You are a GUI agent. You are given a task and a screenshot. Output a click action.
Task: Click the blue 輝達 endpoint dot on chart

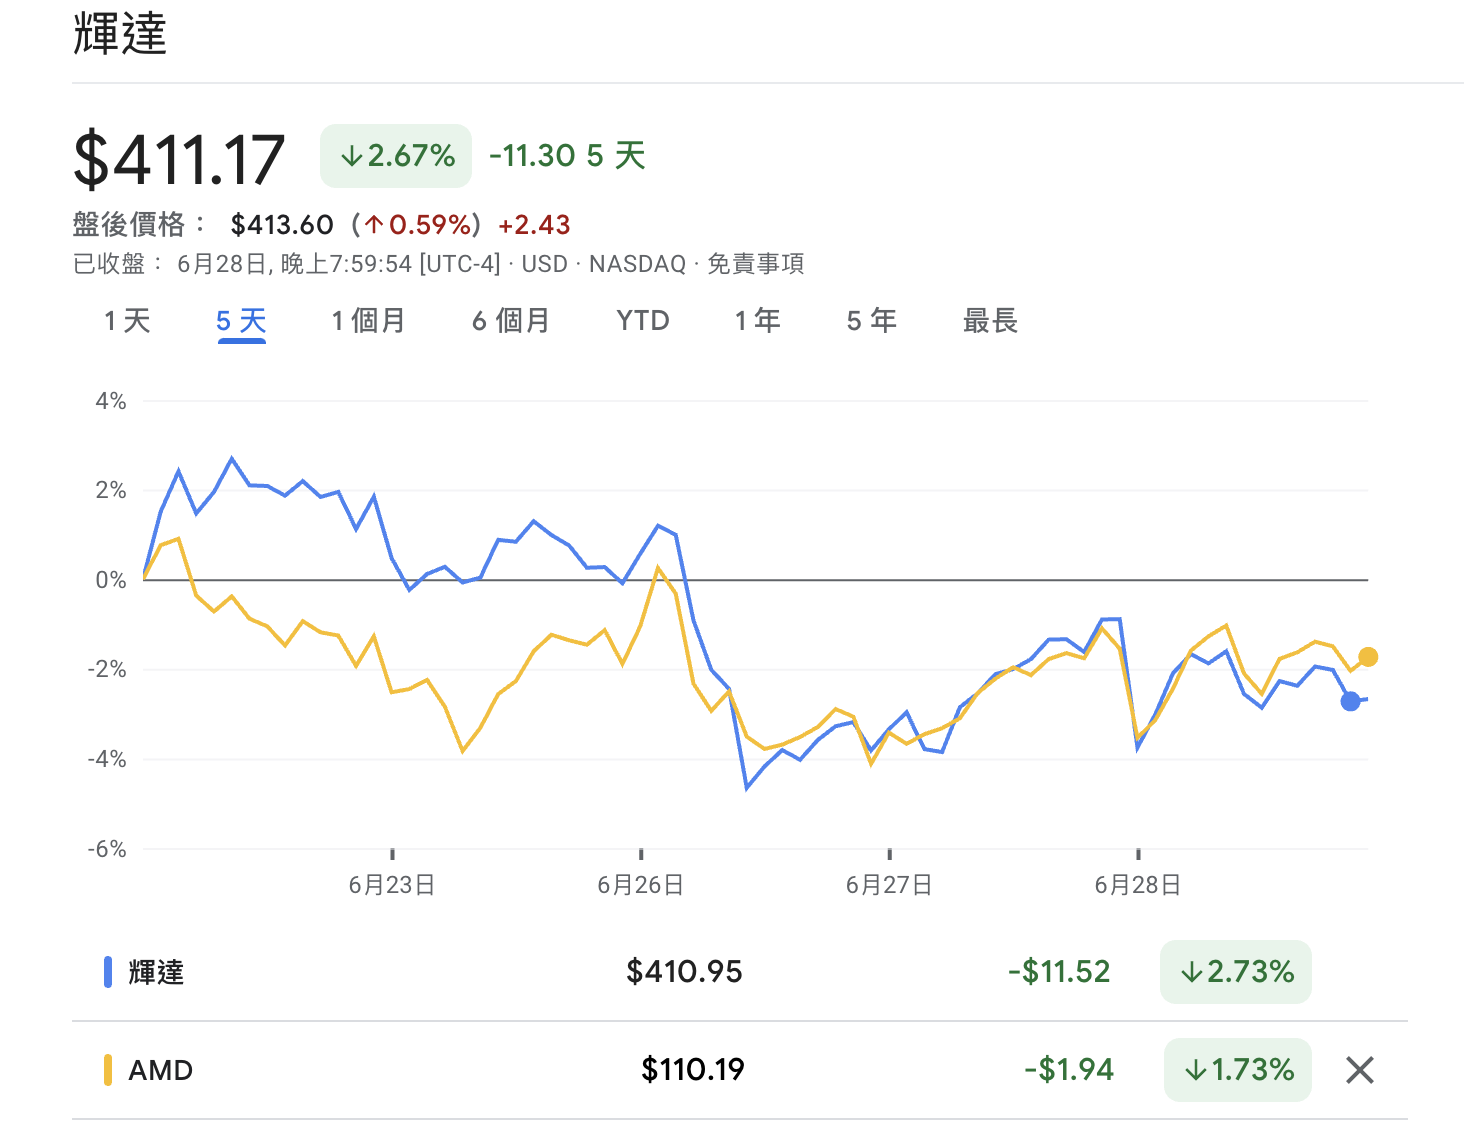1350,701
